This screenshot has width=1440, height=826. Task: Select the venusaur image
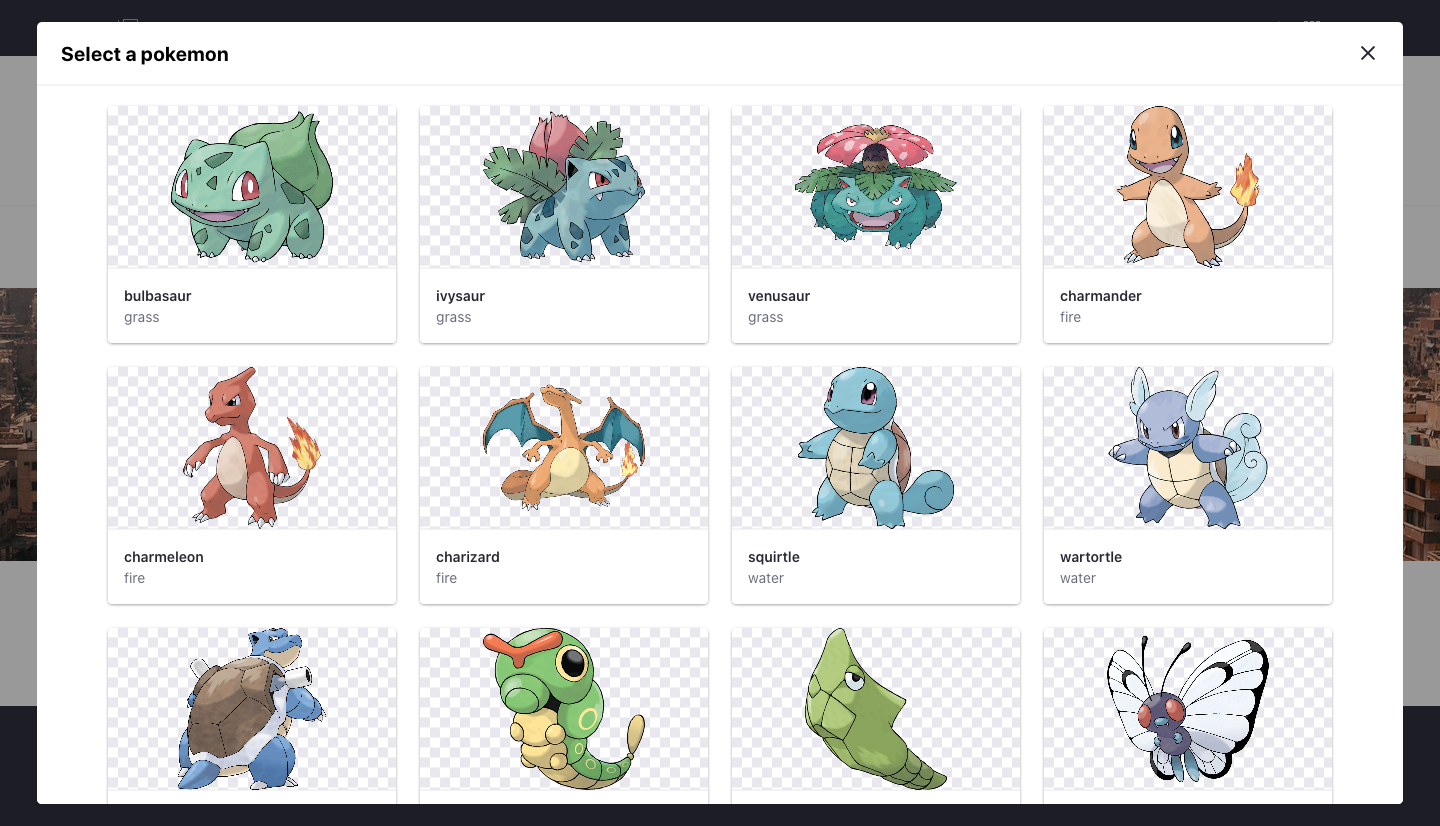(876, 187)
